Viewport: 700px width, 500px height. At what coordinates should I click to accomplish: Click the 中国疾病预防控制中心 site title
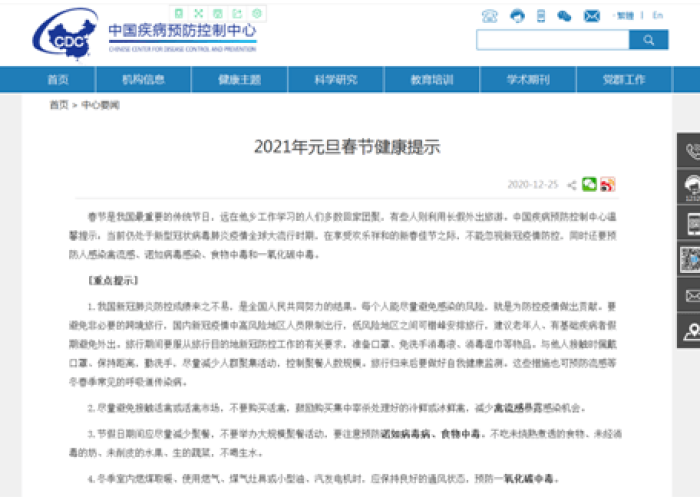click(183, 31)
